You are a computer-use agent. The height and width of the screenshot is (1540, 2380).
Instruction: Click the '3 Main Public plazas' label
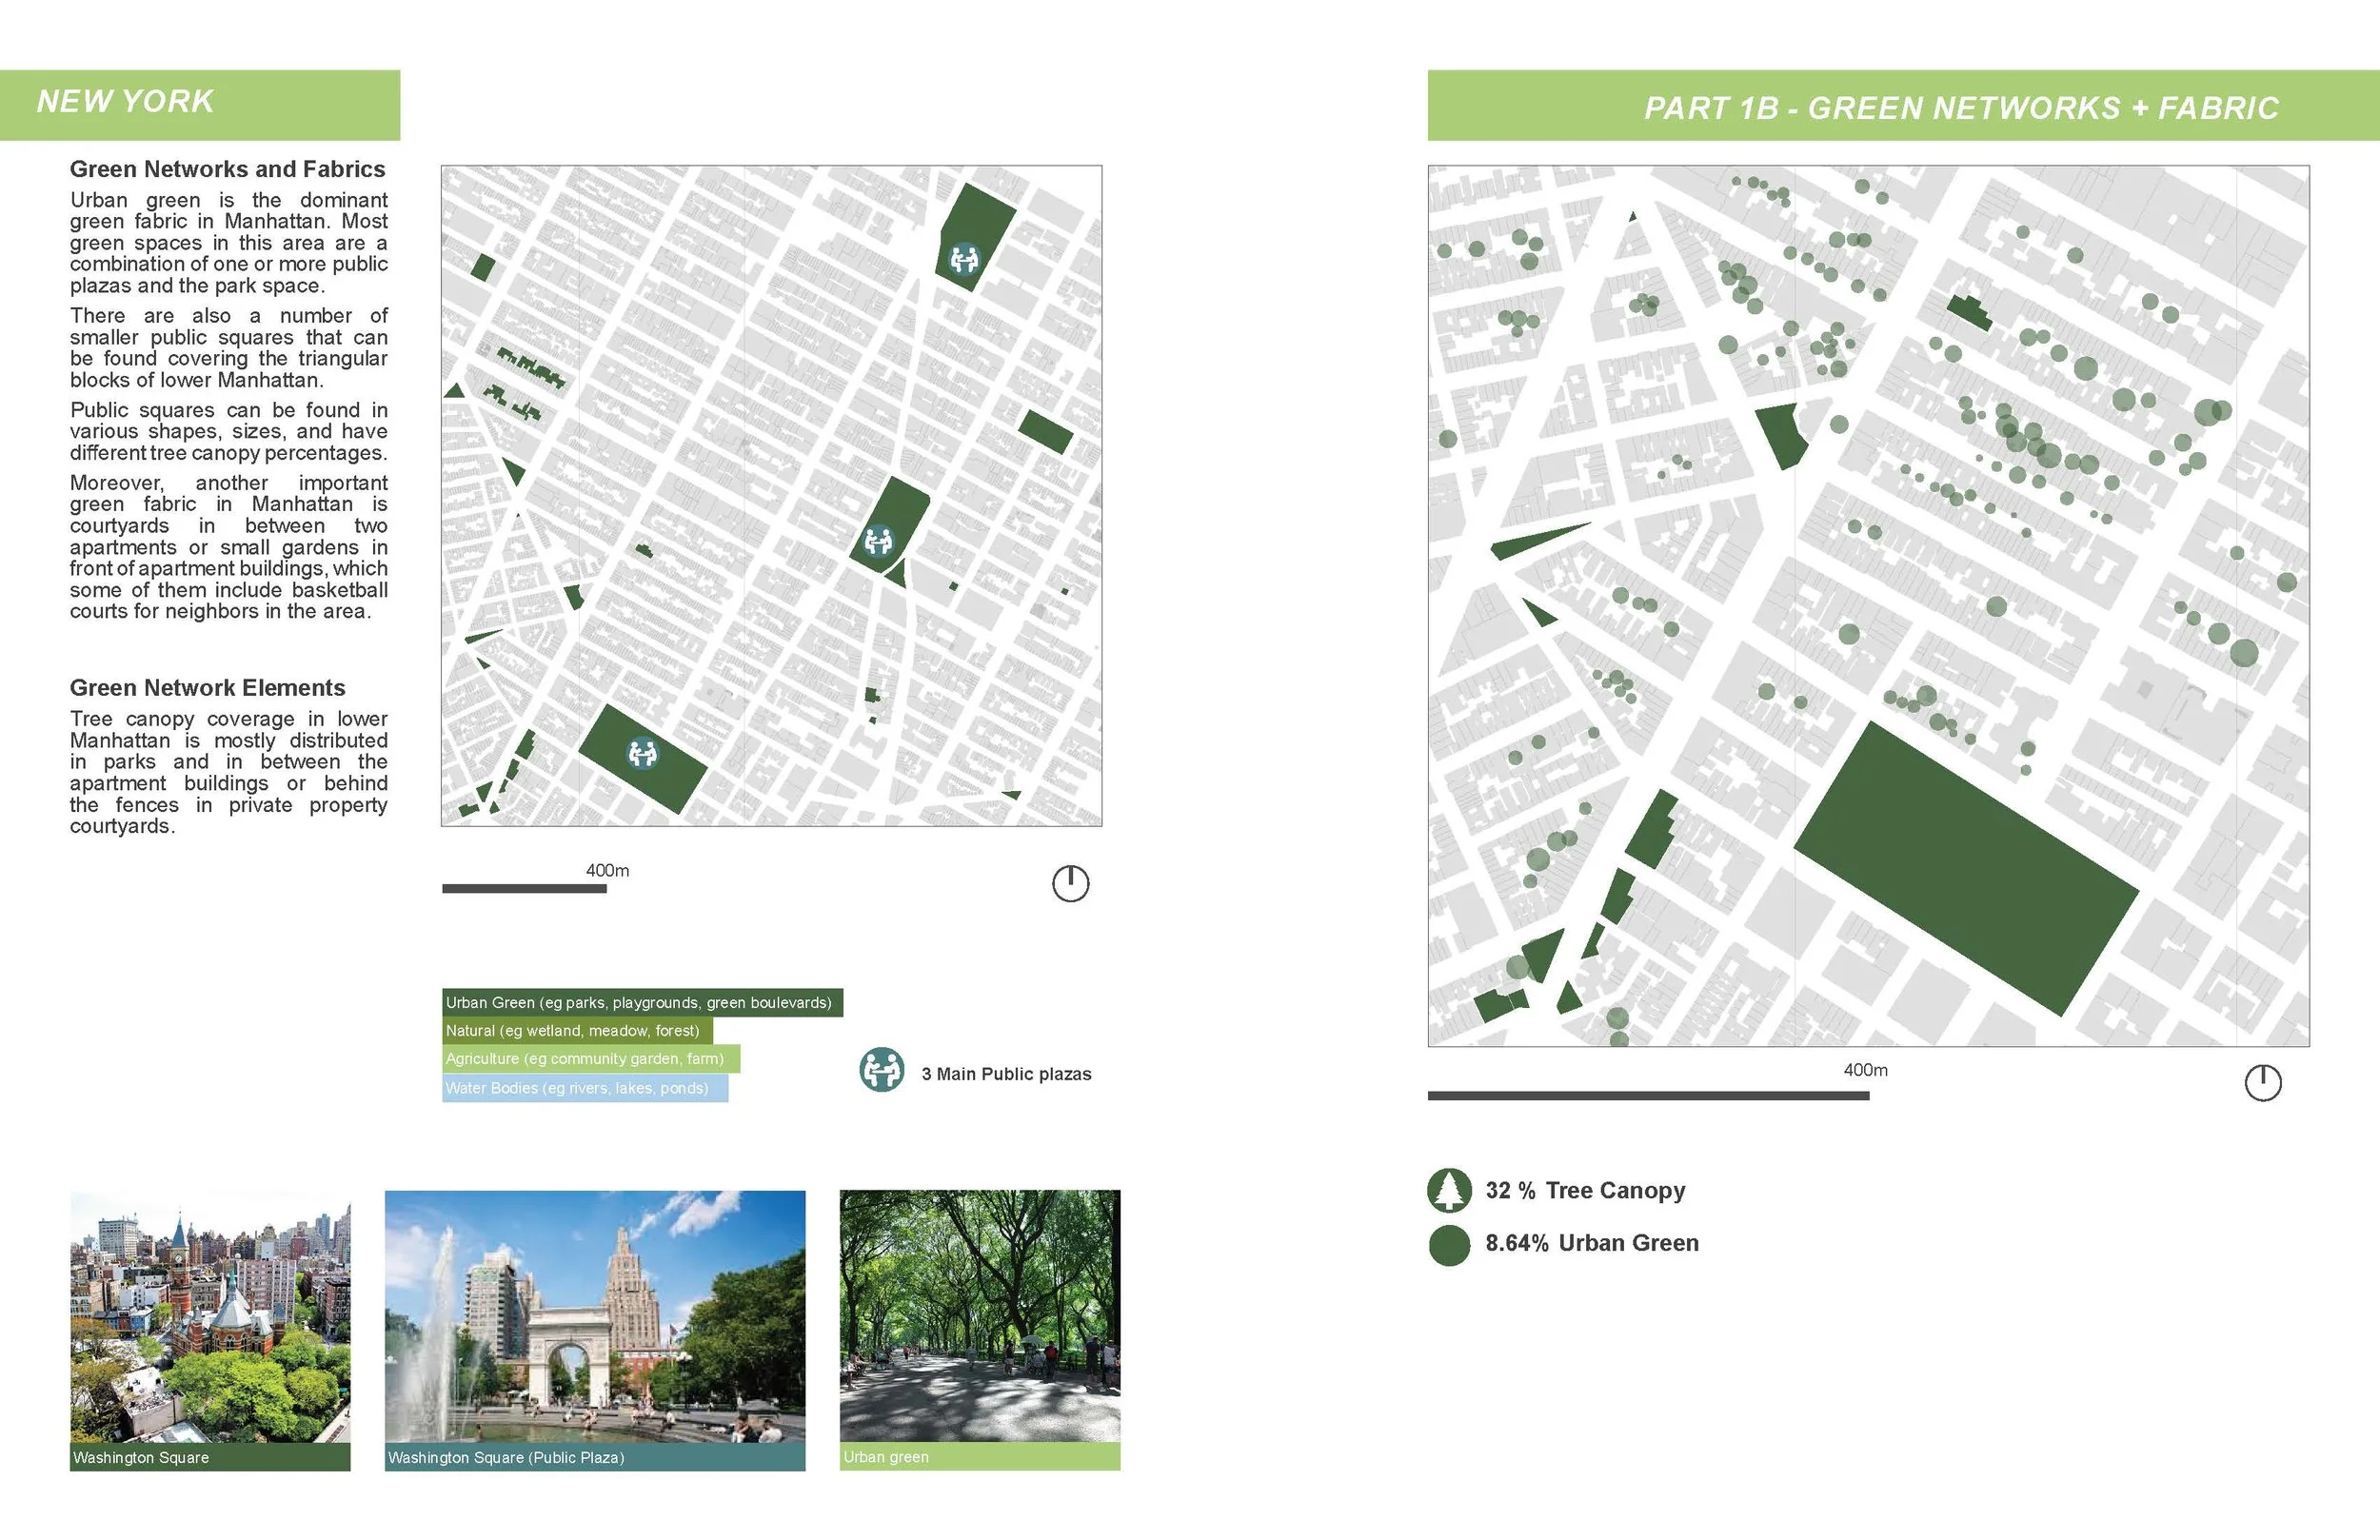click(1006, 1074)
